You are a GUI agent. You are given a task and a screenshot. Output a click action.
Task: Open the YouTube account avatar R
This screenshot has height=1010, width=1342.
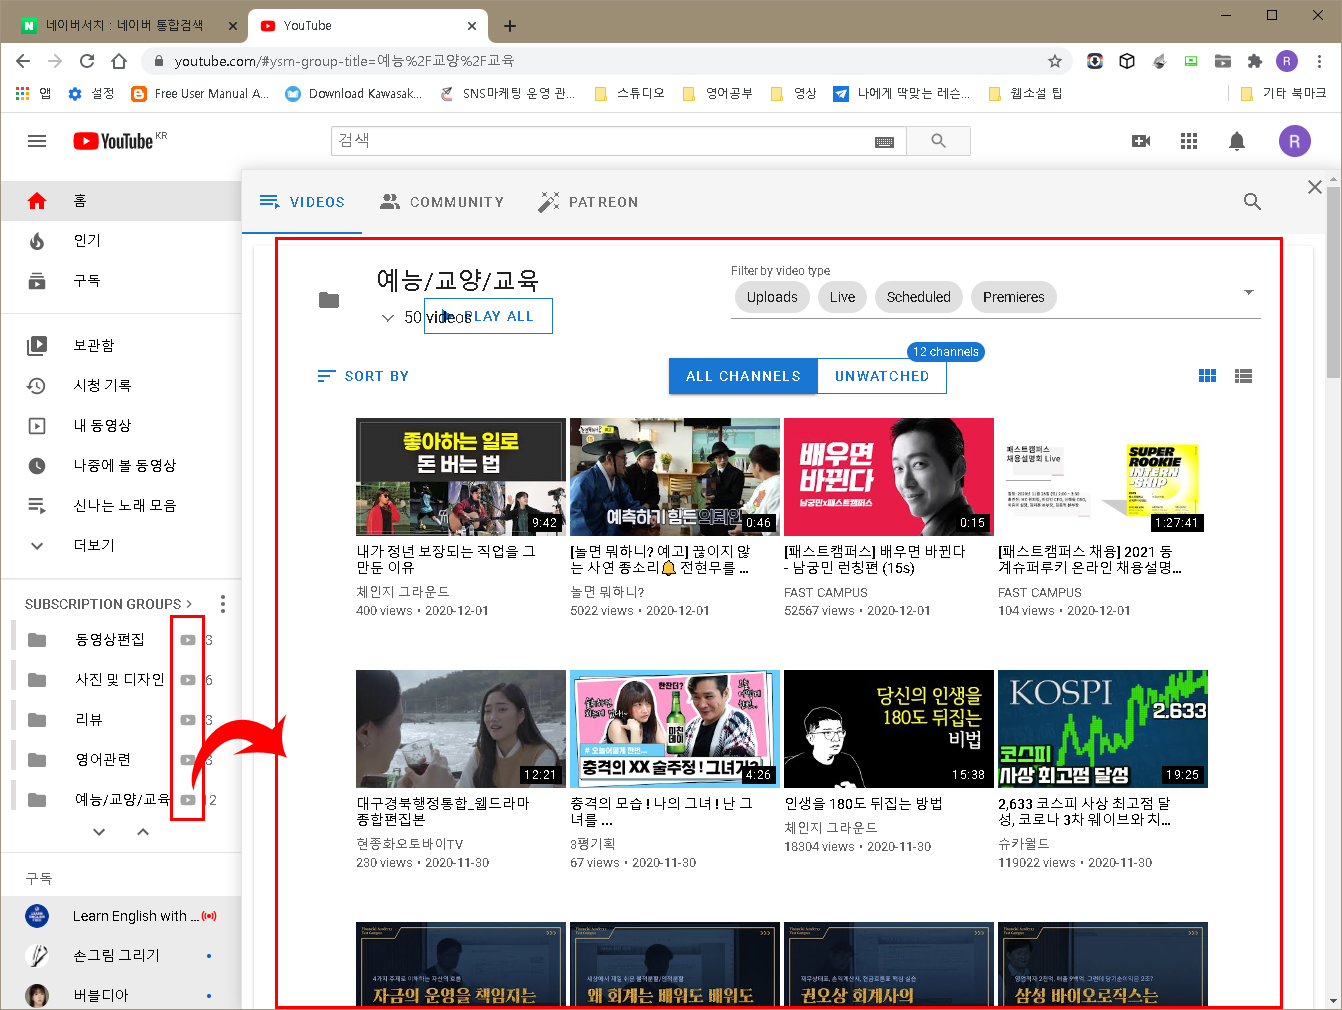1294,141
